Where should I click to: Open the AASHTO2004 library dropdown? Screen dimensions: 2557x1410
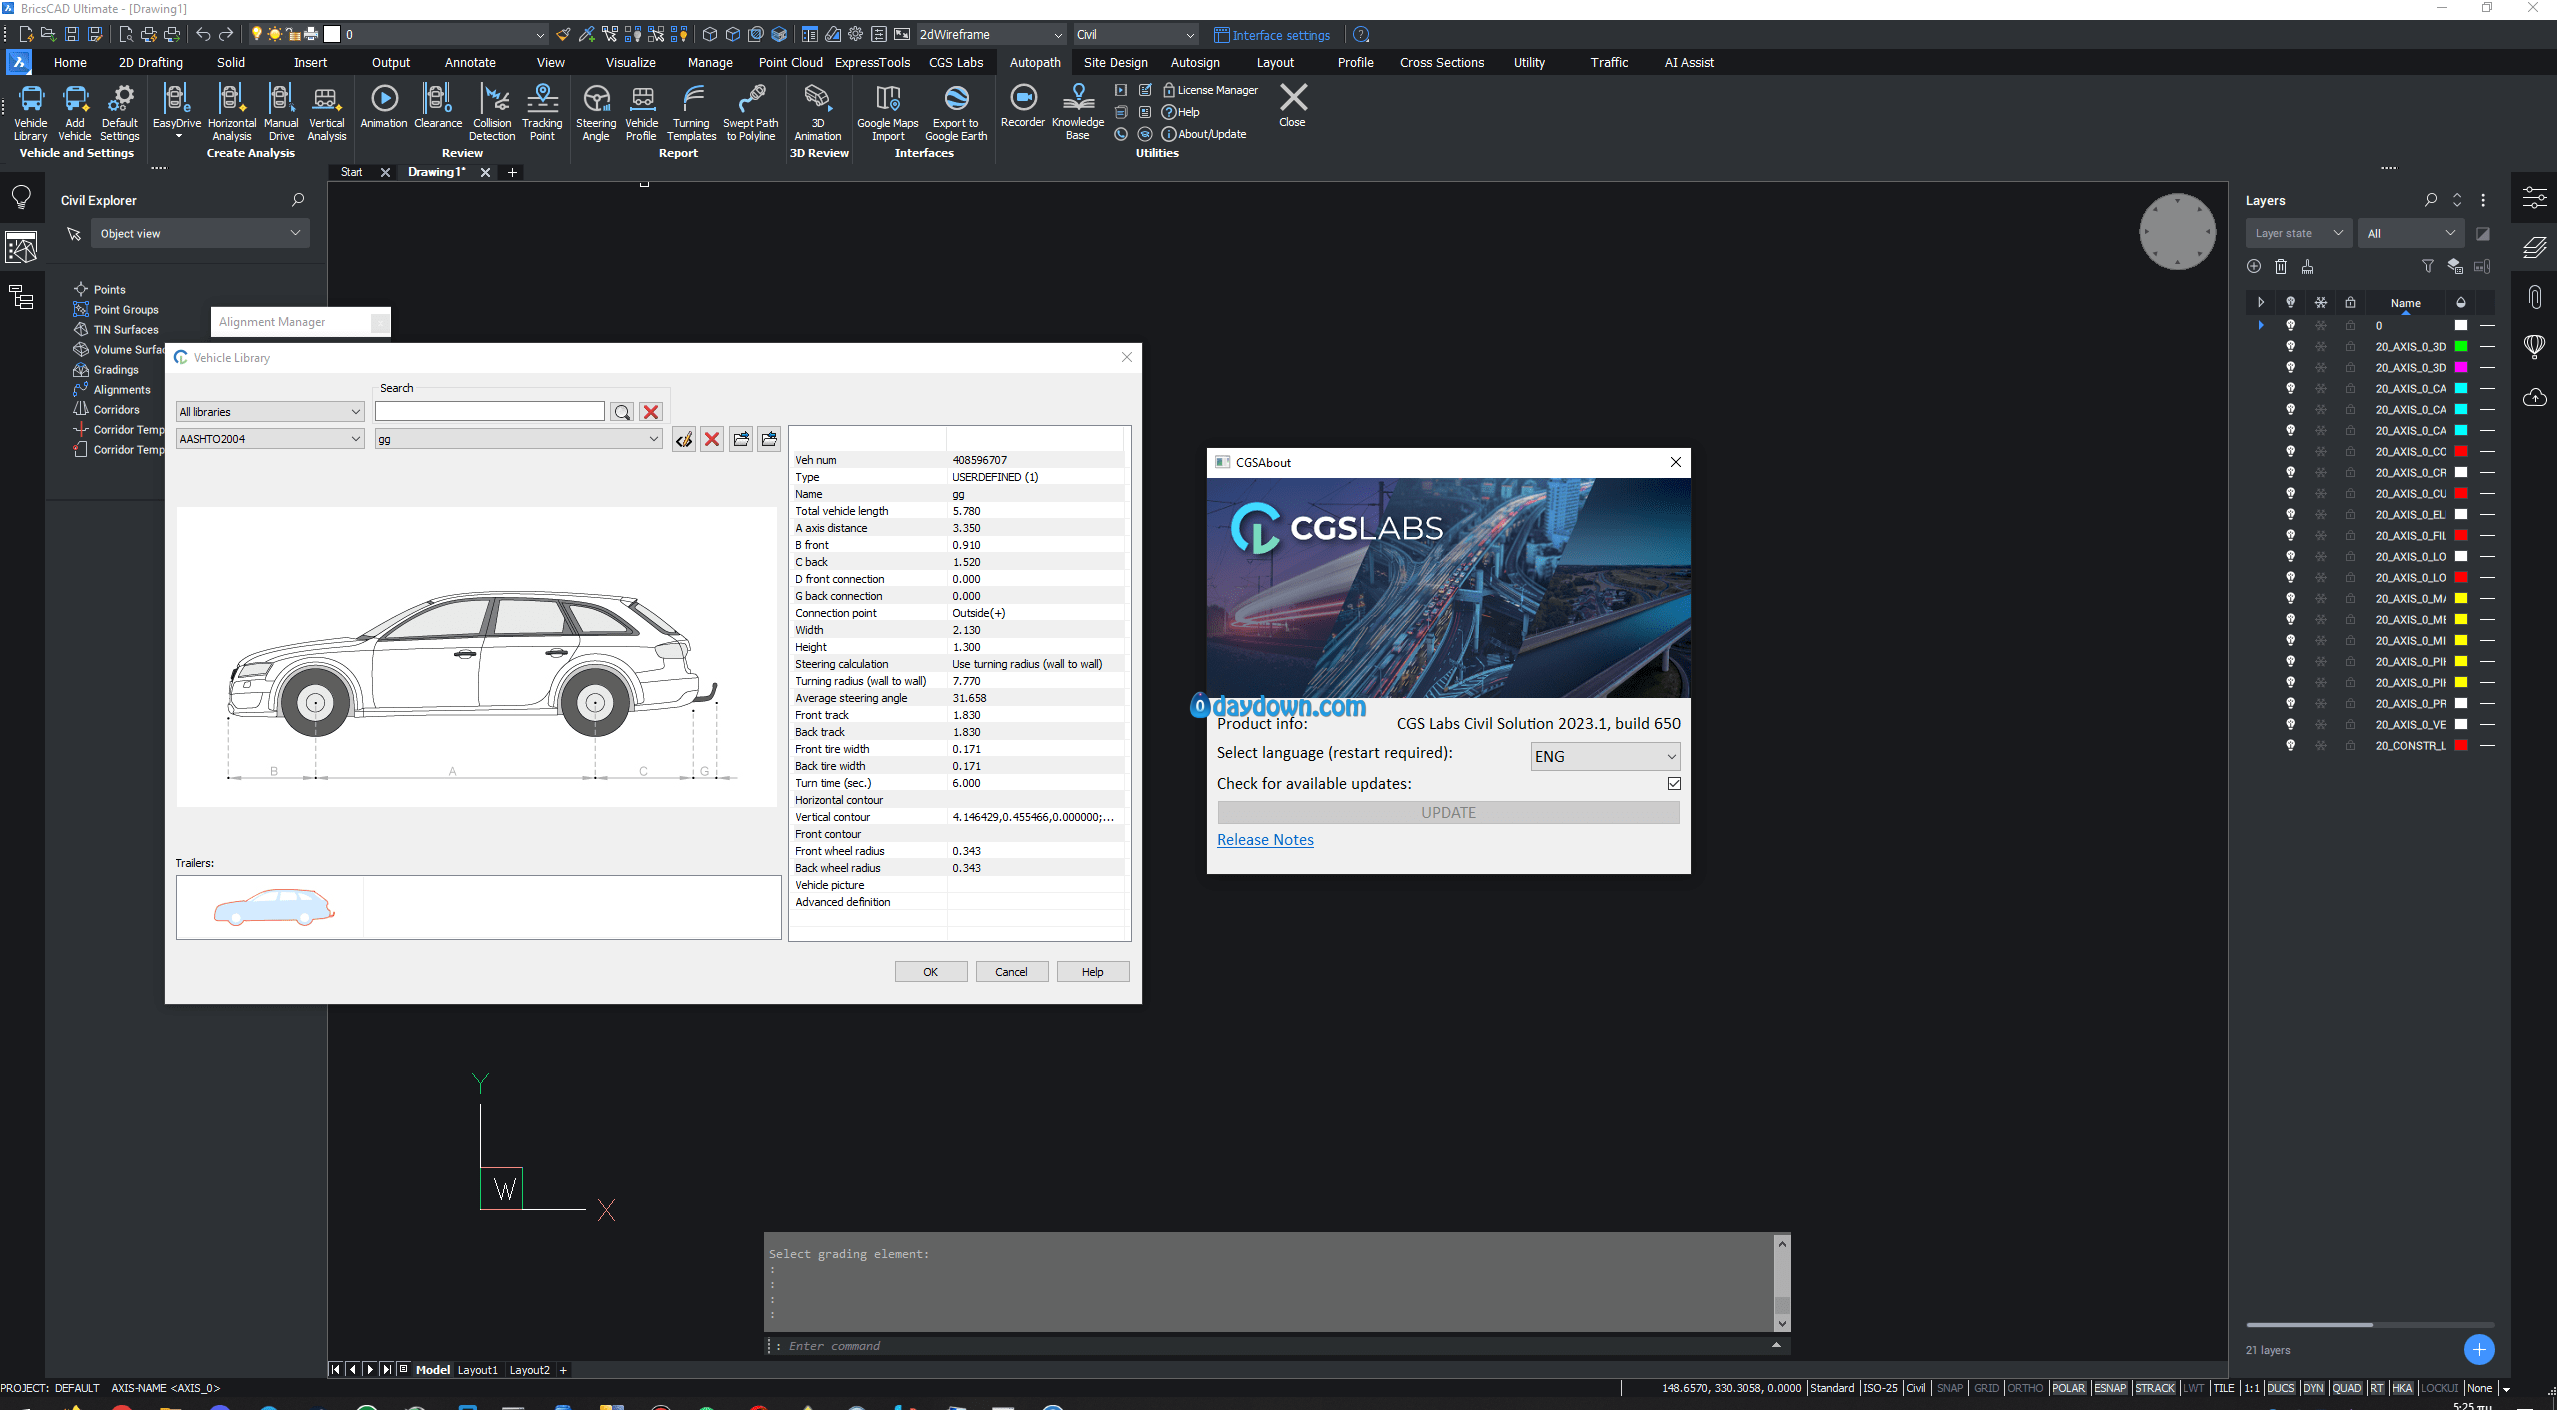pyautogui.click(x=270, y=439)
